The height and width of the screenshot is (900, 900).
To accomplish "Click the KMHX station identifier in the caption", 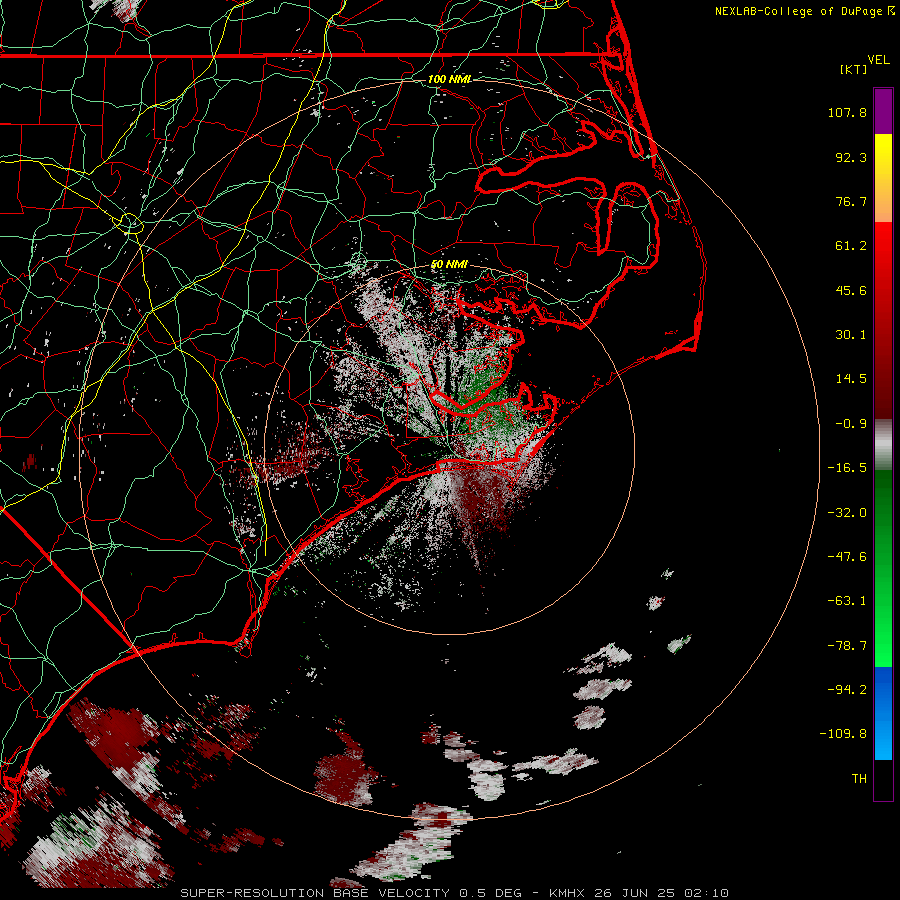I will [568, 893].
